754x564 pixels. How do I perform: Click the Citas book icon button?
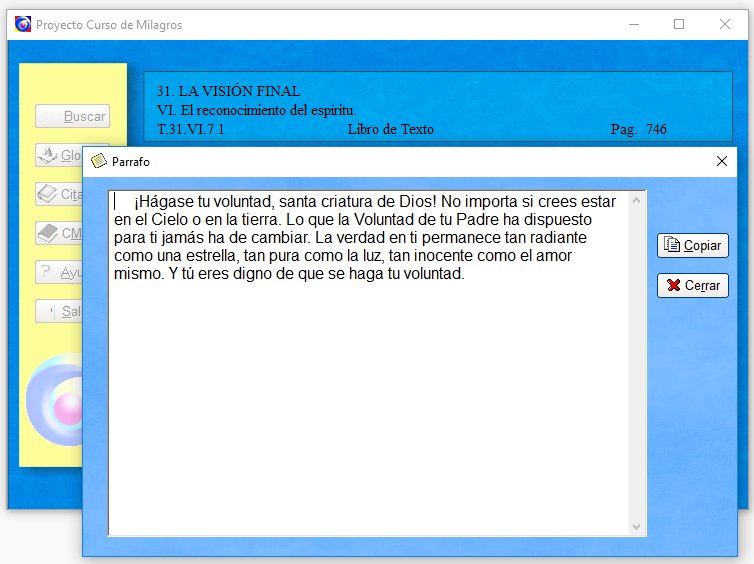59,194
